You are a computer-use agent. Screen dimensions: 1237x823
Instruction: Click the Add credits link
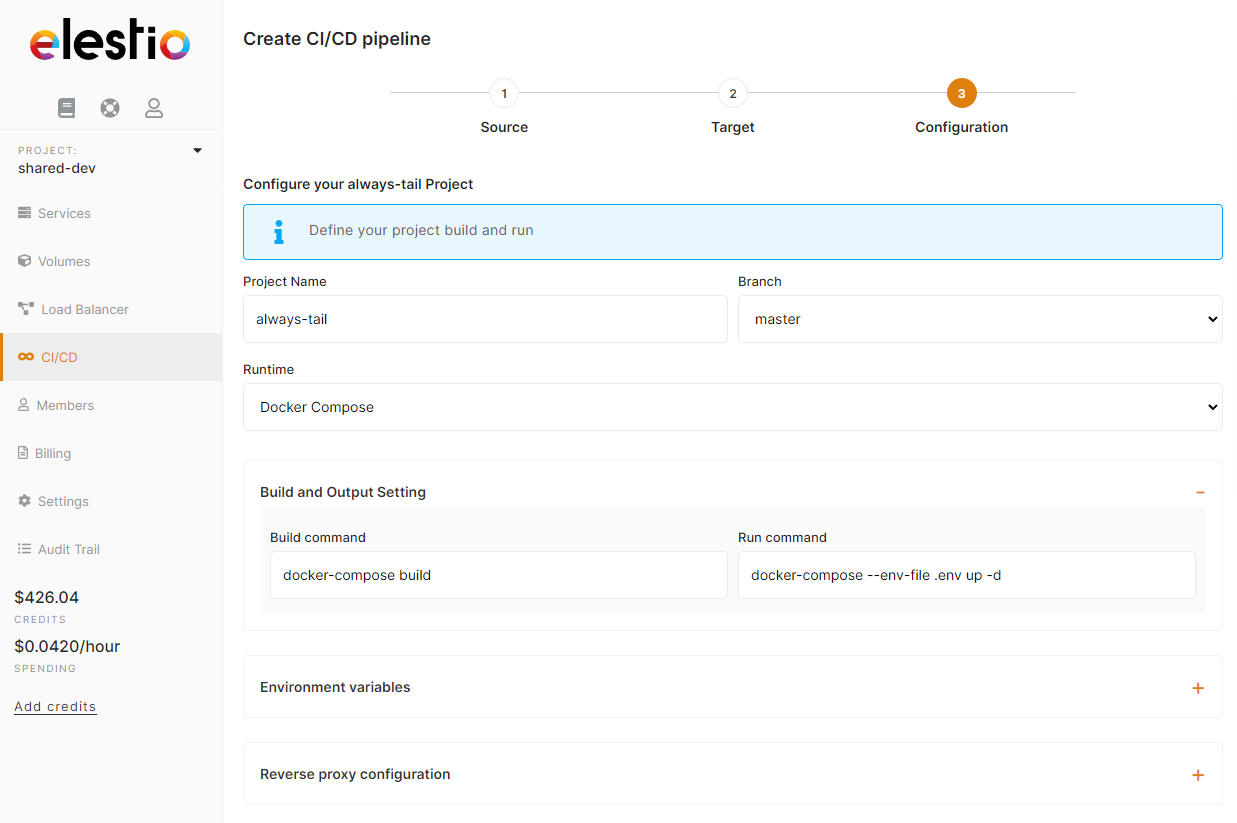pyautogui.click(x=55, y=706)
